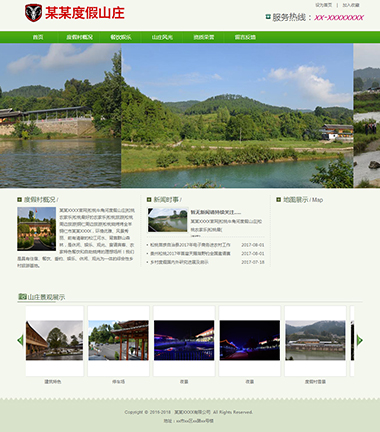Image resolution: width=380 pixels, height=432 pixels.
Task: Click the green hotline icon beside 服务热线
Action: click(x=268, y=16)
